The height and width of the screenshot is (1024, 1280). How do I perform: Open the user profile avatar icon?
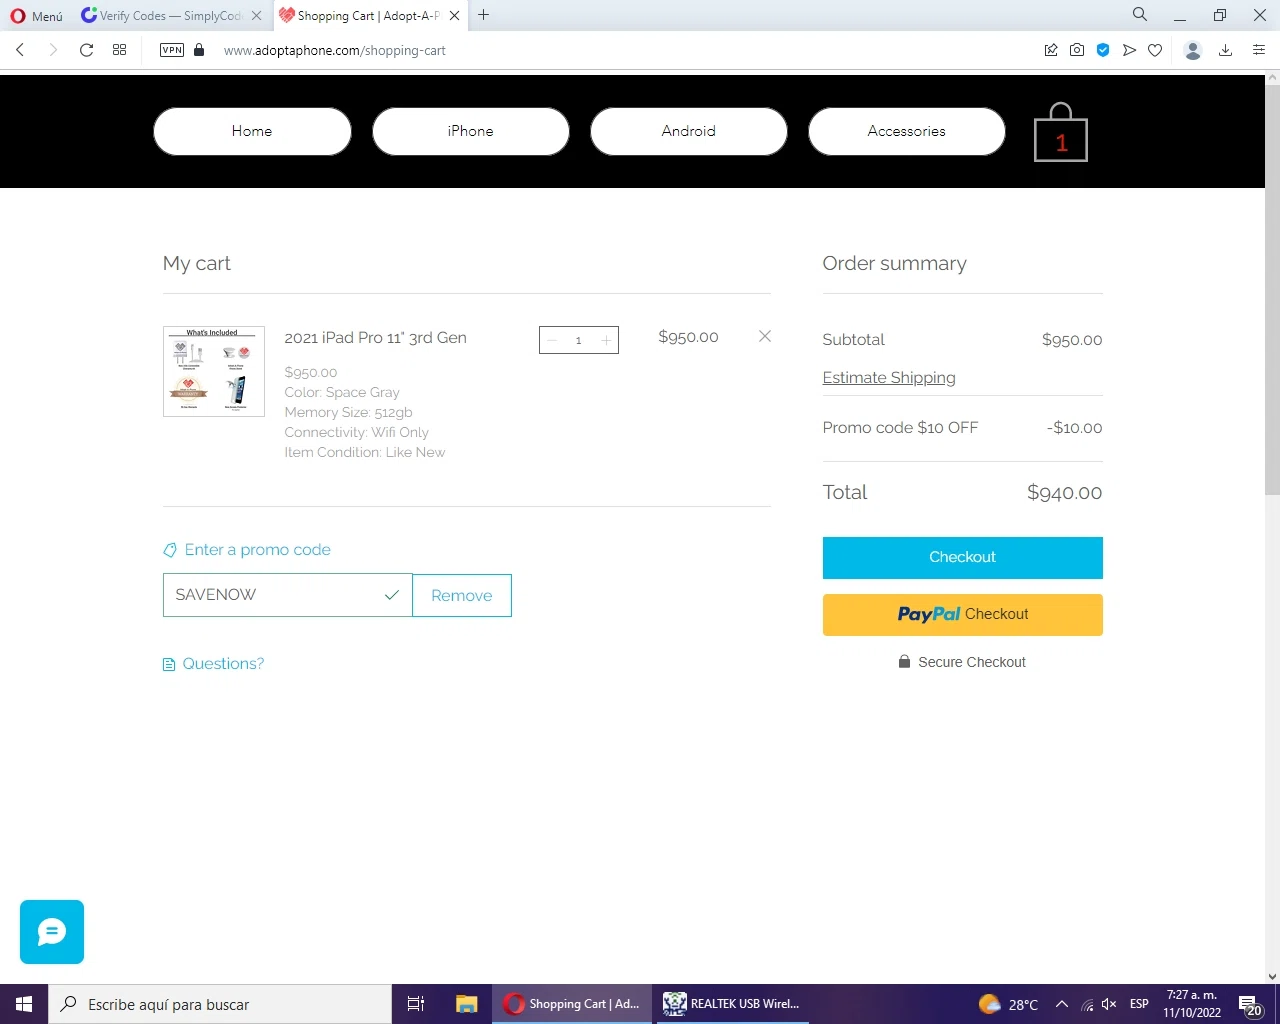point(1192,50)
